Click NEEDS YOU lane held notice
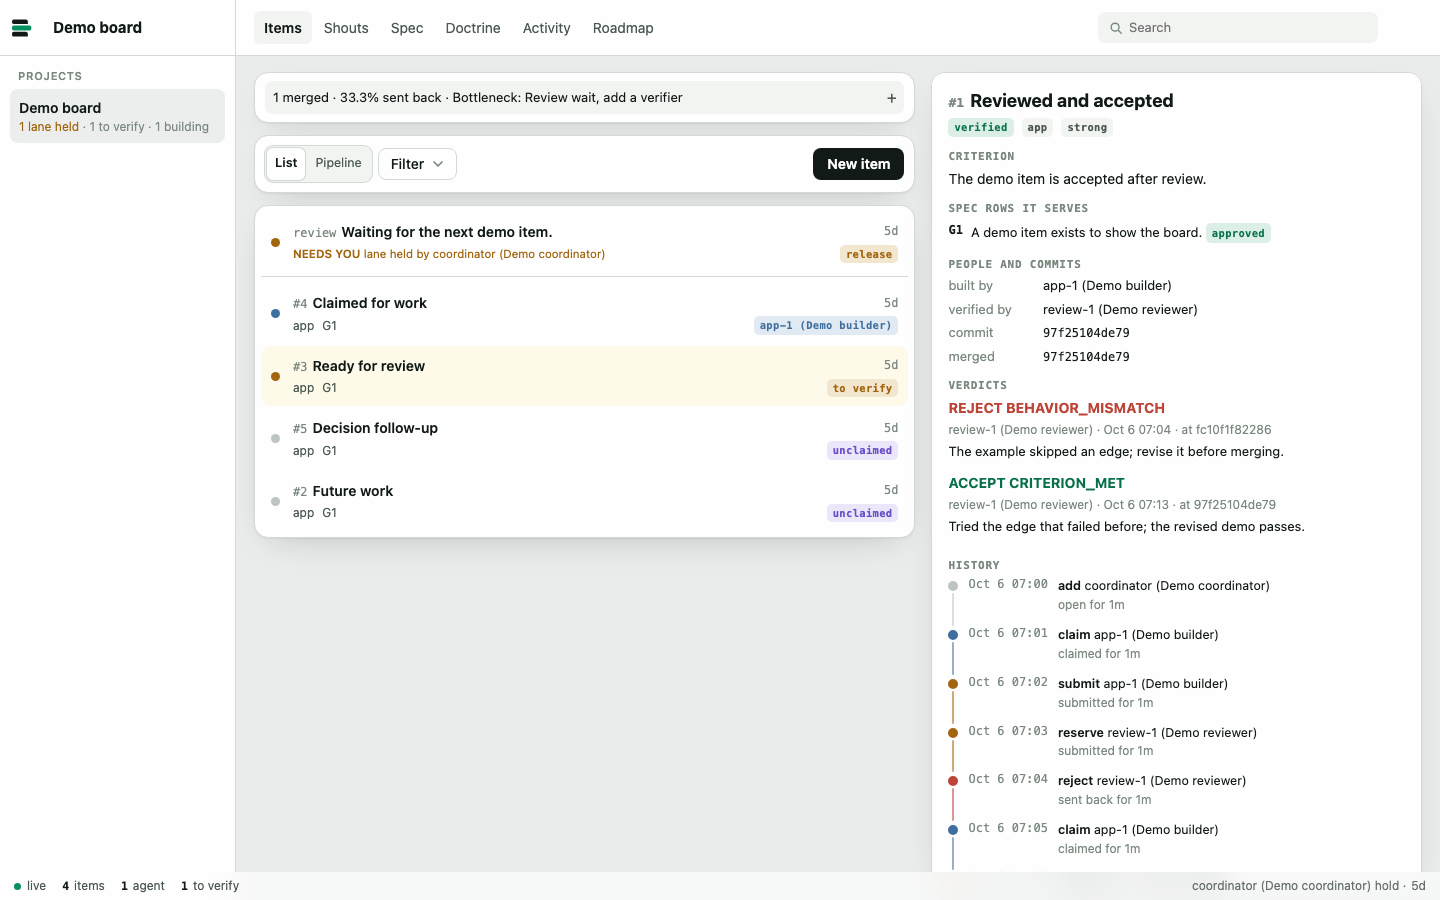Screen dimensions: 1440x900 tap(449, 254)
